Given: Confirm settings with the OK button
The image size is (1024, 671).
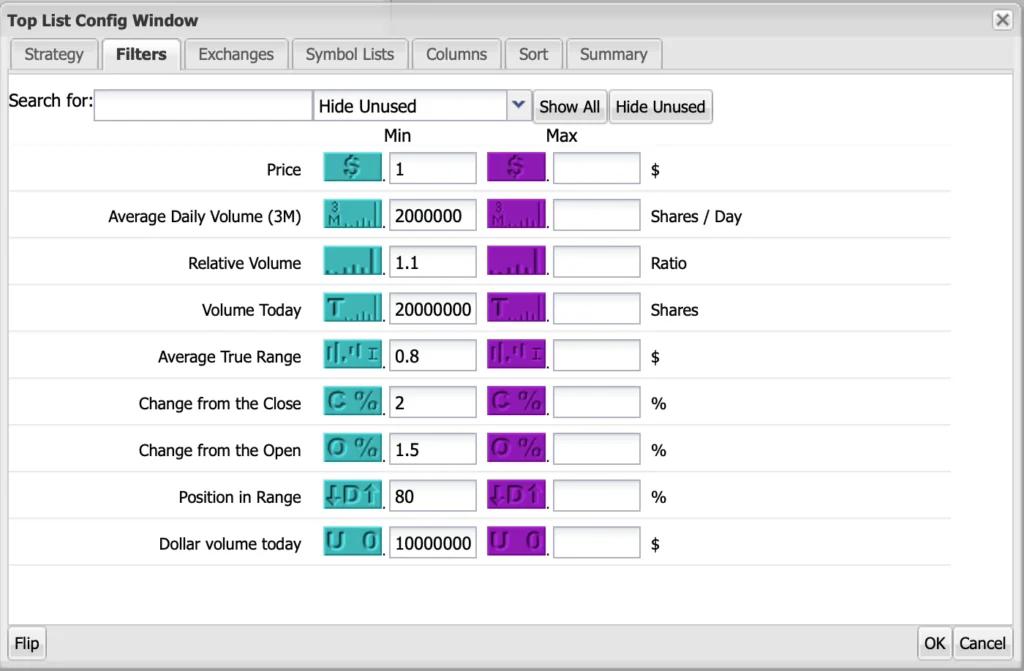Looking at the screenshot, I should 934,643.
